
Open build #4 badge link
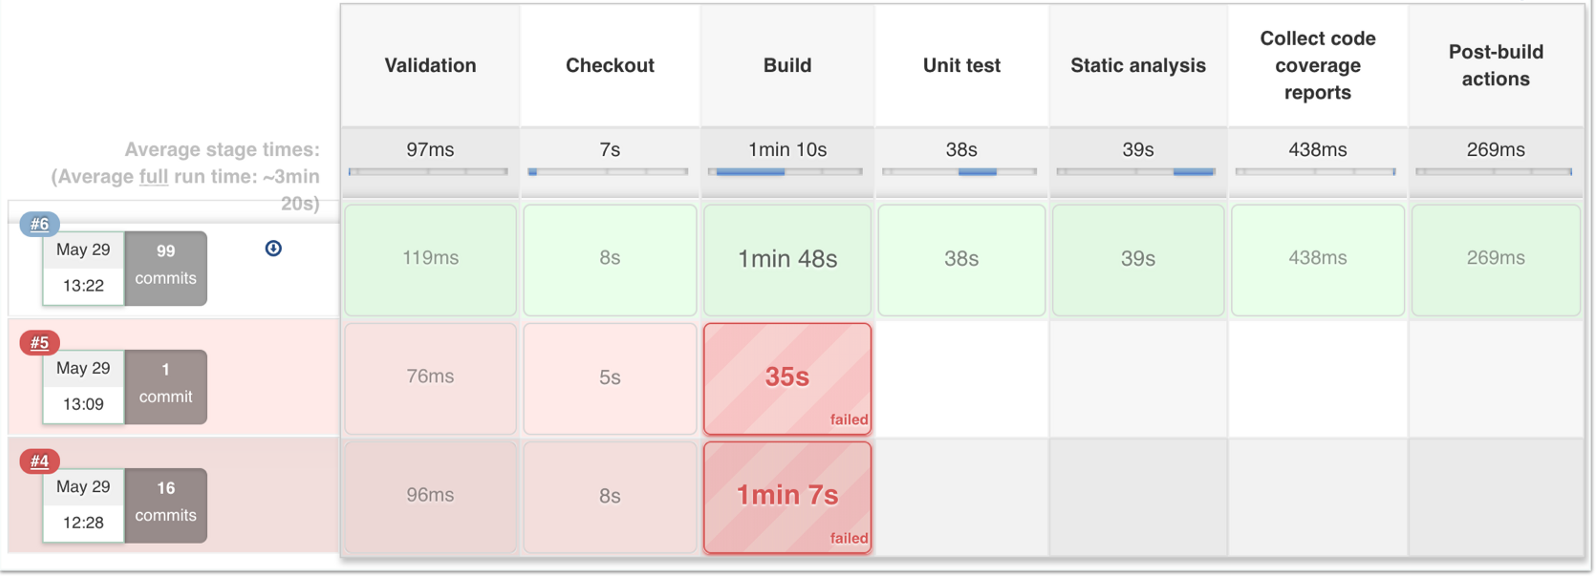click(x=40, y=461)
